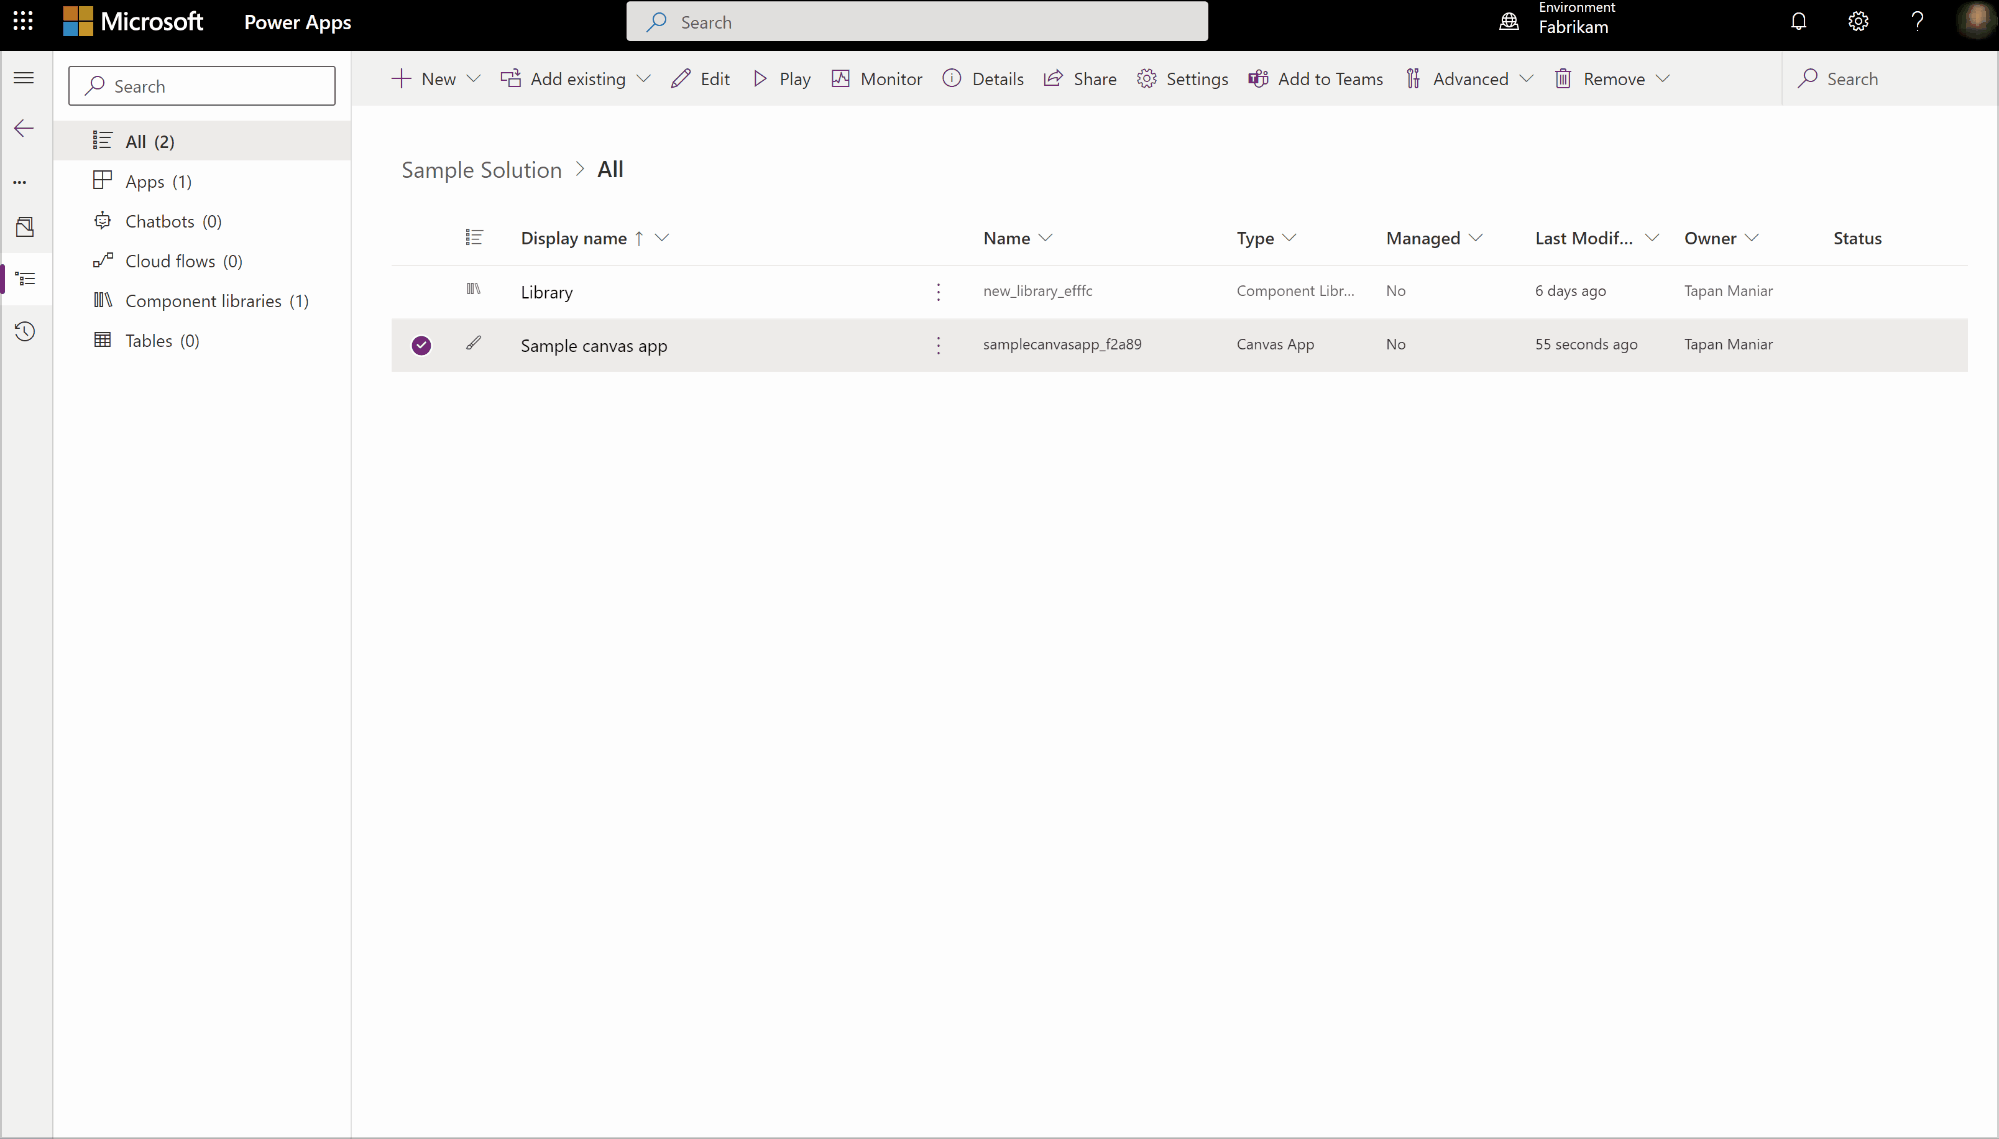The image size is (1999, 1139).
Task: Click ellipsis menu for Library item
Action: [939, 291]
